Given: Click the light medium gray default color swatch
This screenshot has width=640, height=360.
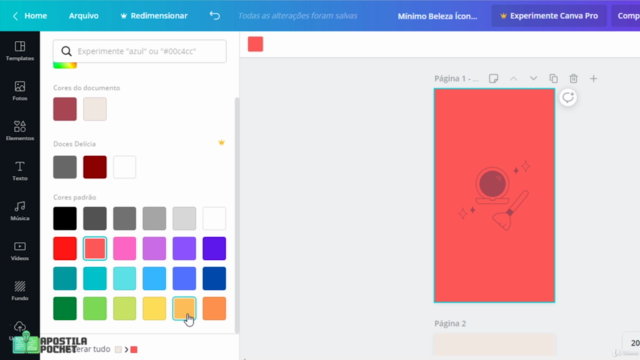Looking at the screenshot, I should [x=154, y=218].
